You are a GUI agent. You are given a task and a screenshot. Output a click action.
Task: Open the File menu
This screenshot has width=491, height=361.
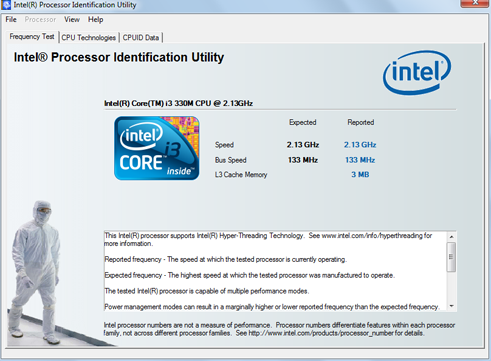click(x=11, y=19)
